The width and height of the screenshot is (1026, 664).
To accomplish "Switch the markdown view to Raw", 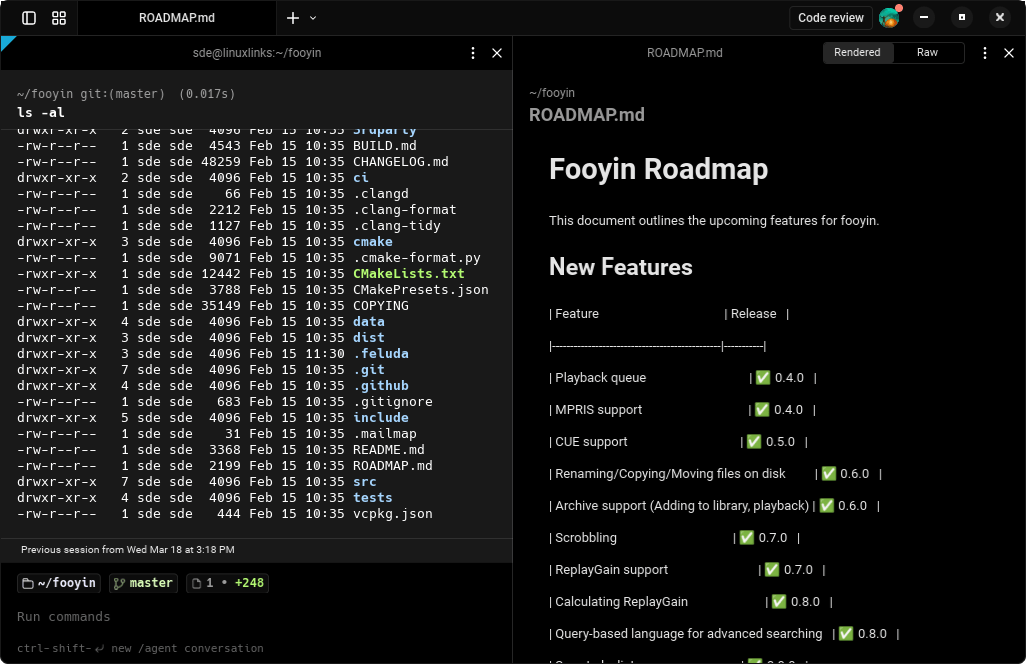I will 927,53.
